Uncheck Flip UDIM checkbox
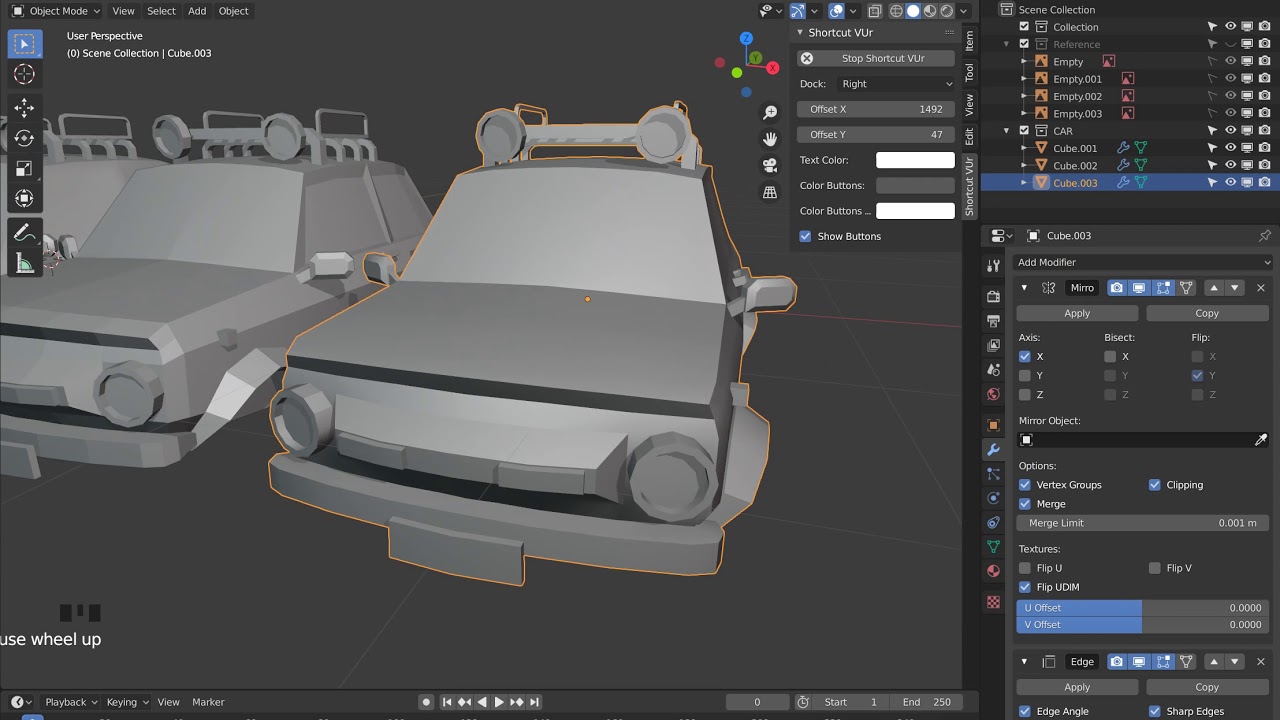Viewport: 1280px width, 720px height. tap(1025, 587)
